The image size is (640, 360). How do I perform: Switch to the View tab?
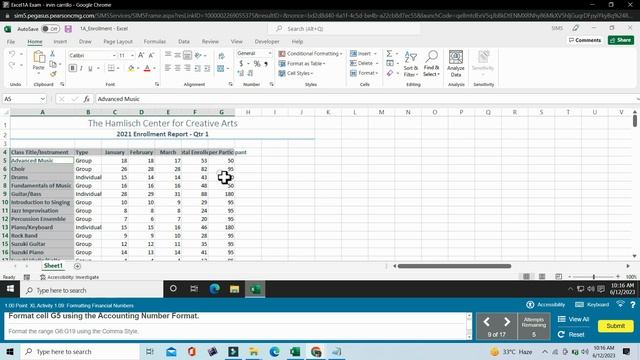click(x=236, y=42)
